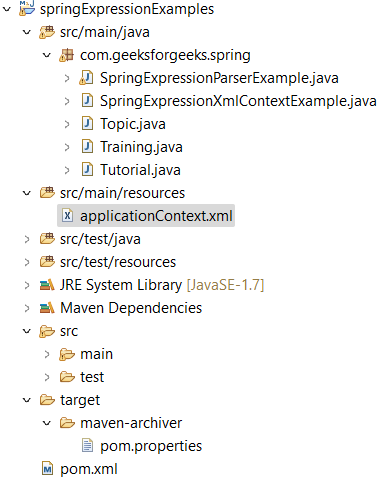
Task: Collapse the src/main/resources folder
Action: click(x=27, y=193)
